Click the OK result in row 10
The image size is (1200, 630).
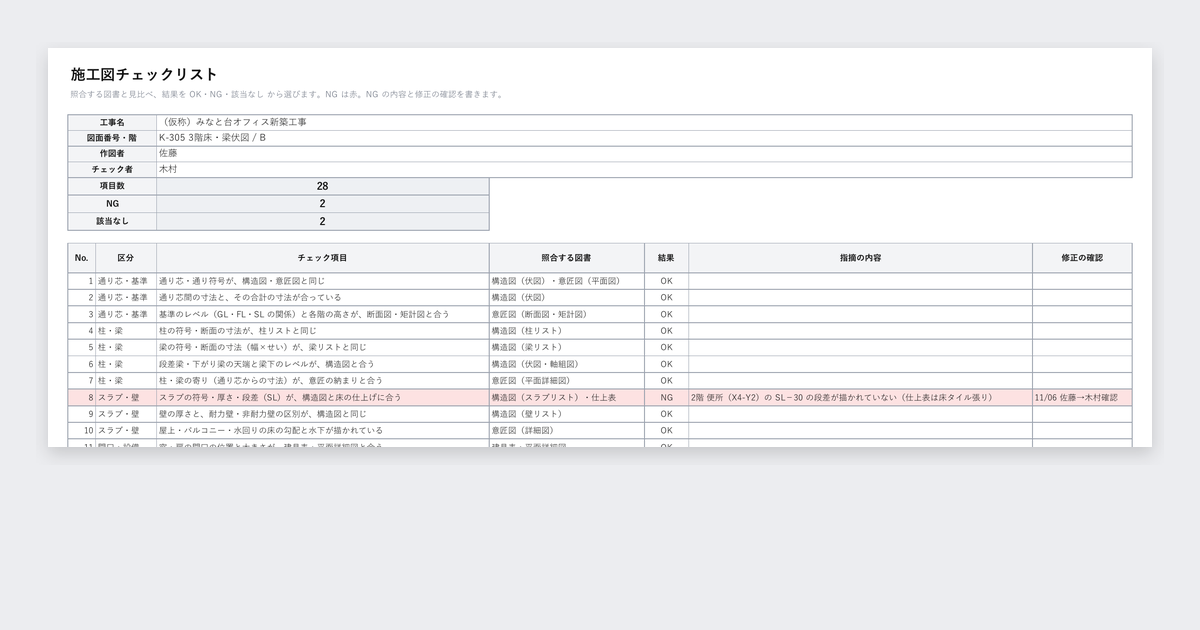coord(667,430)
